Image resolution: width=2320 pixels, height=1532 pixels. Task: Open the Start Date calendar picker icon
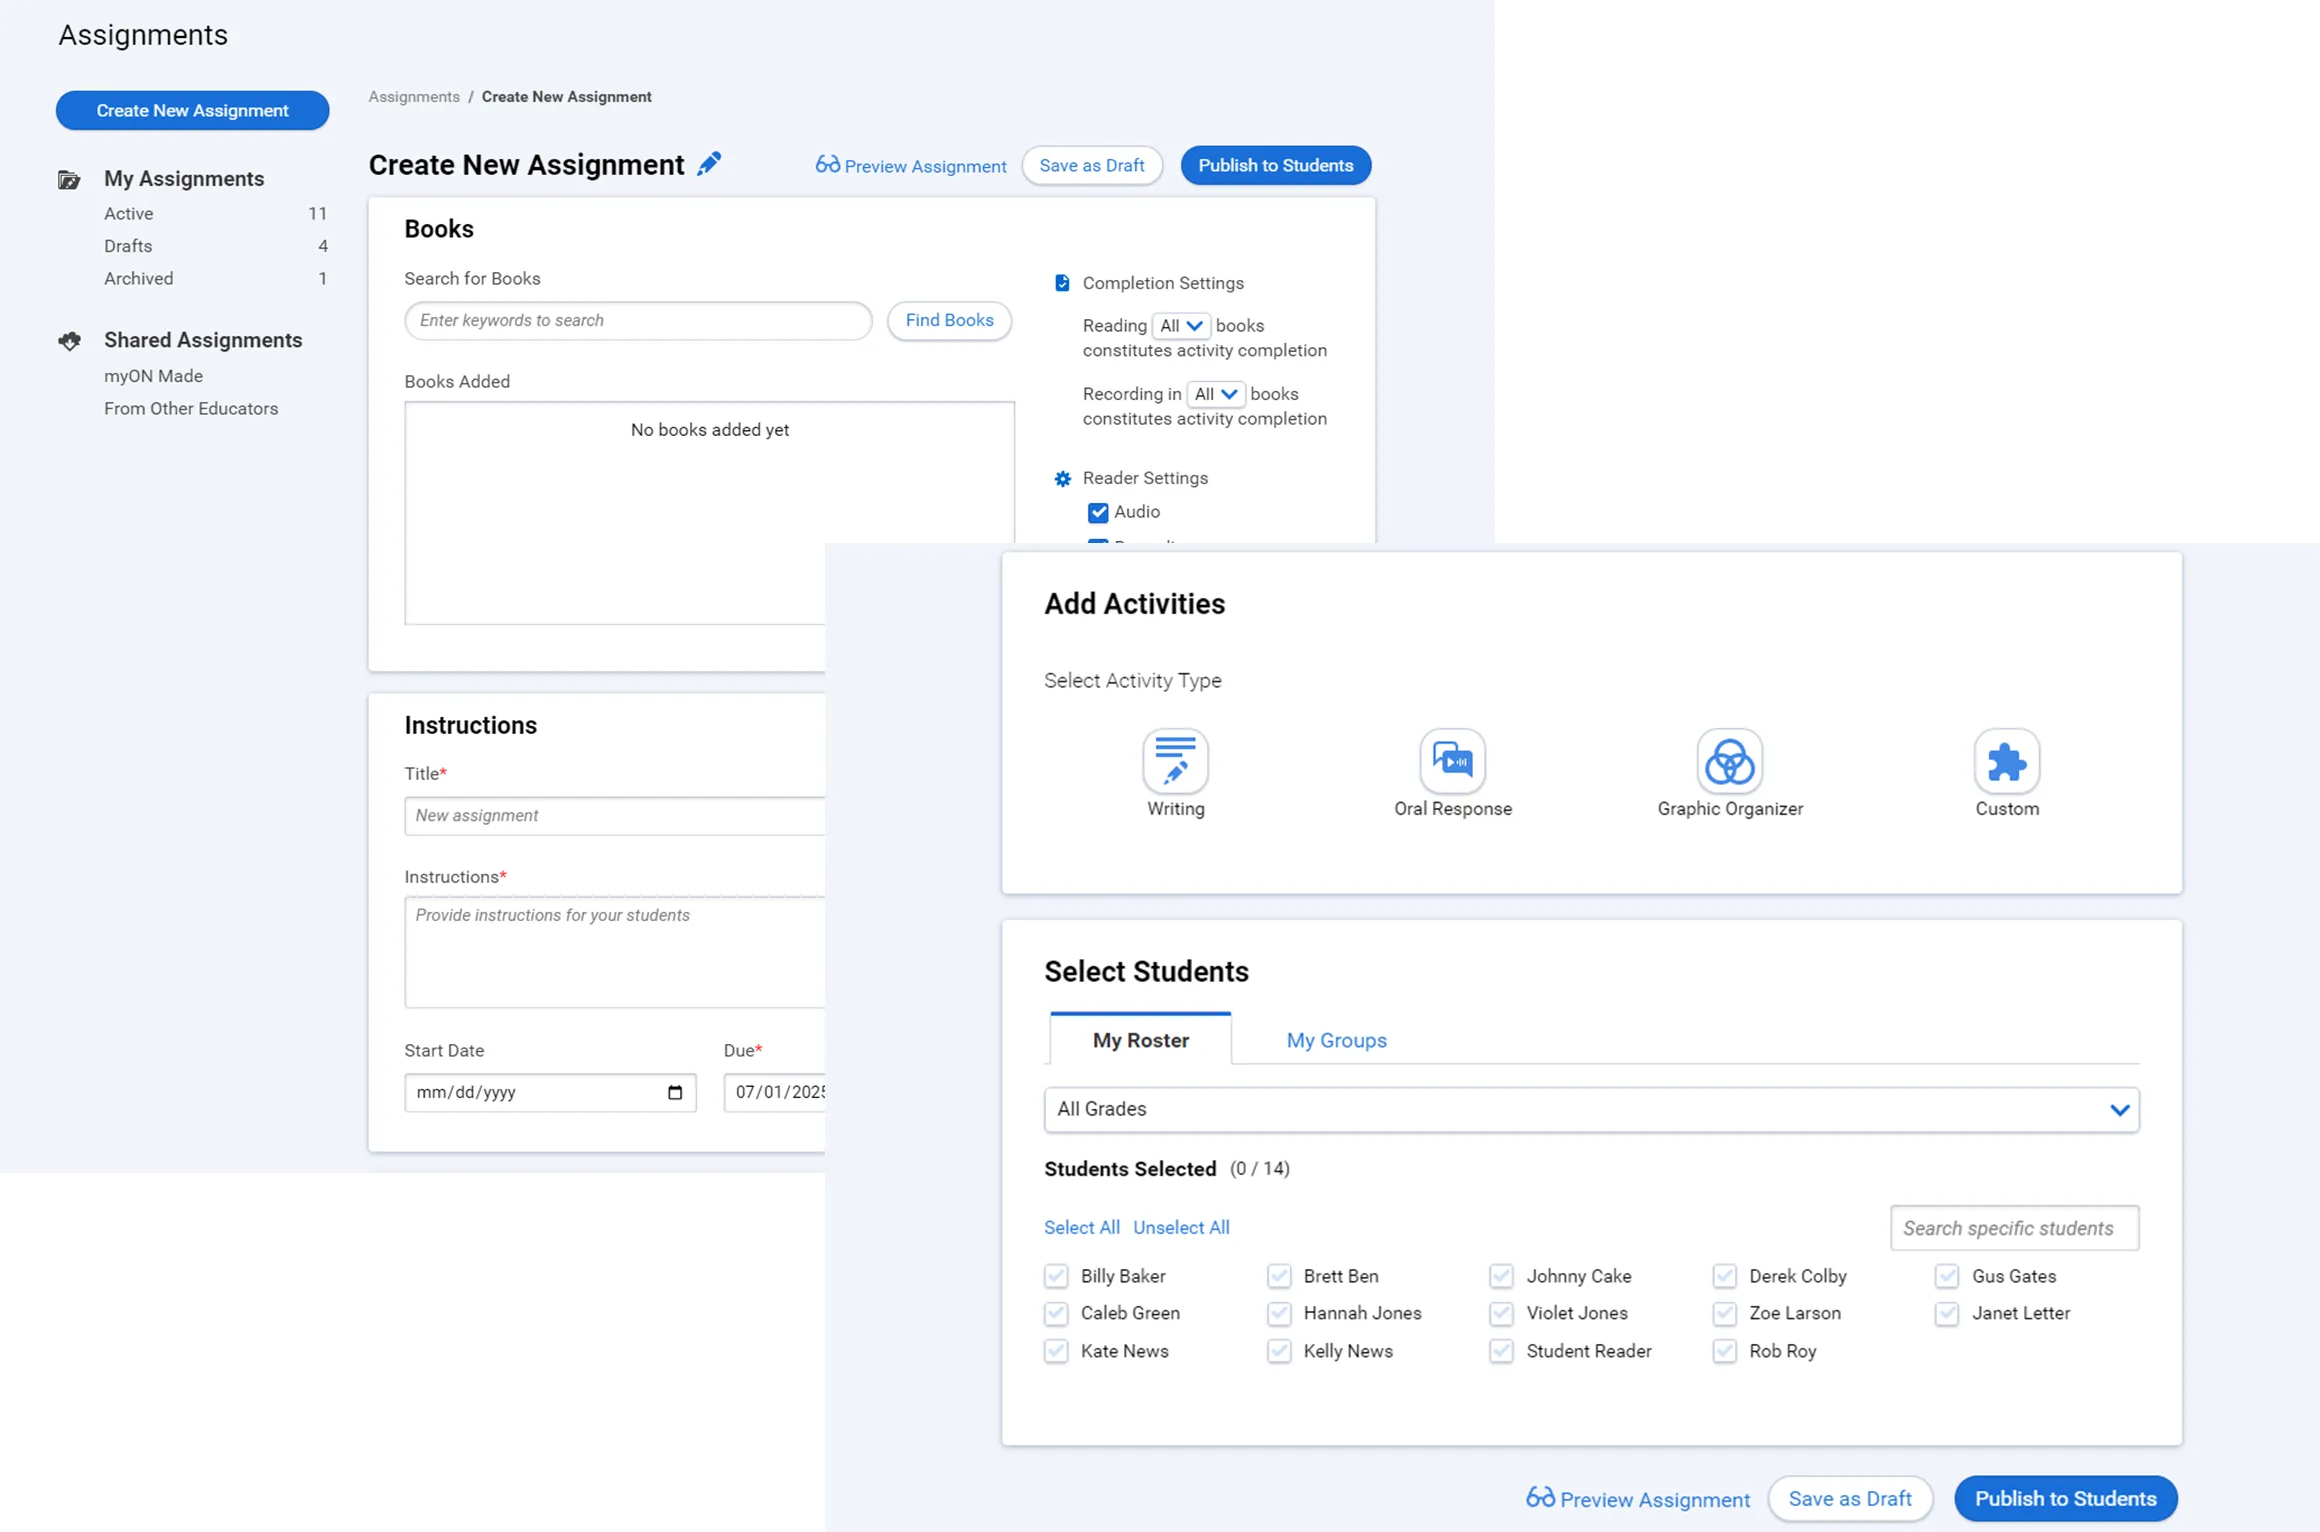pos(675,1092)
